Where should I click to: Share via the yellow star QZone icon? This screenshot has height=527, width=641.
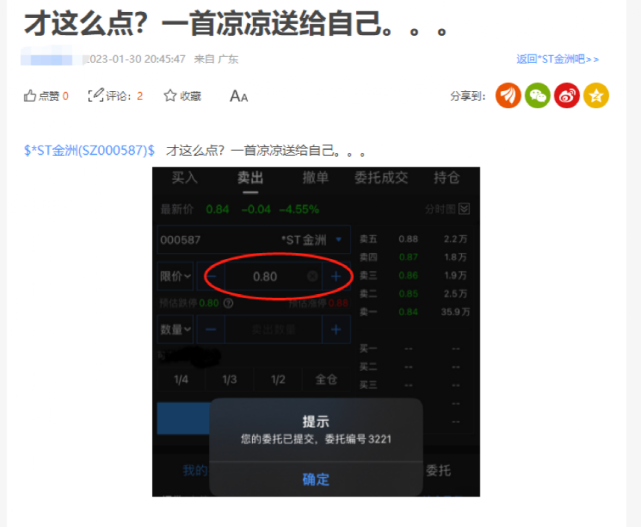596,96
